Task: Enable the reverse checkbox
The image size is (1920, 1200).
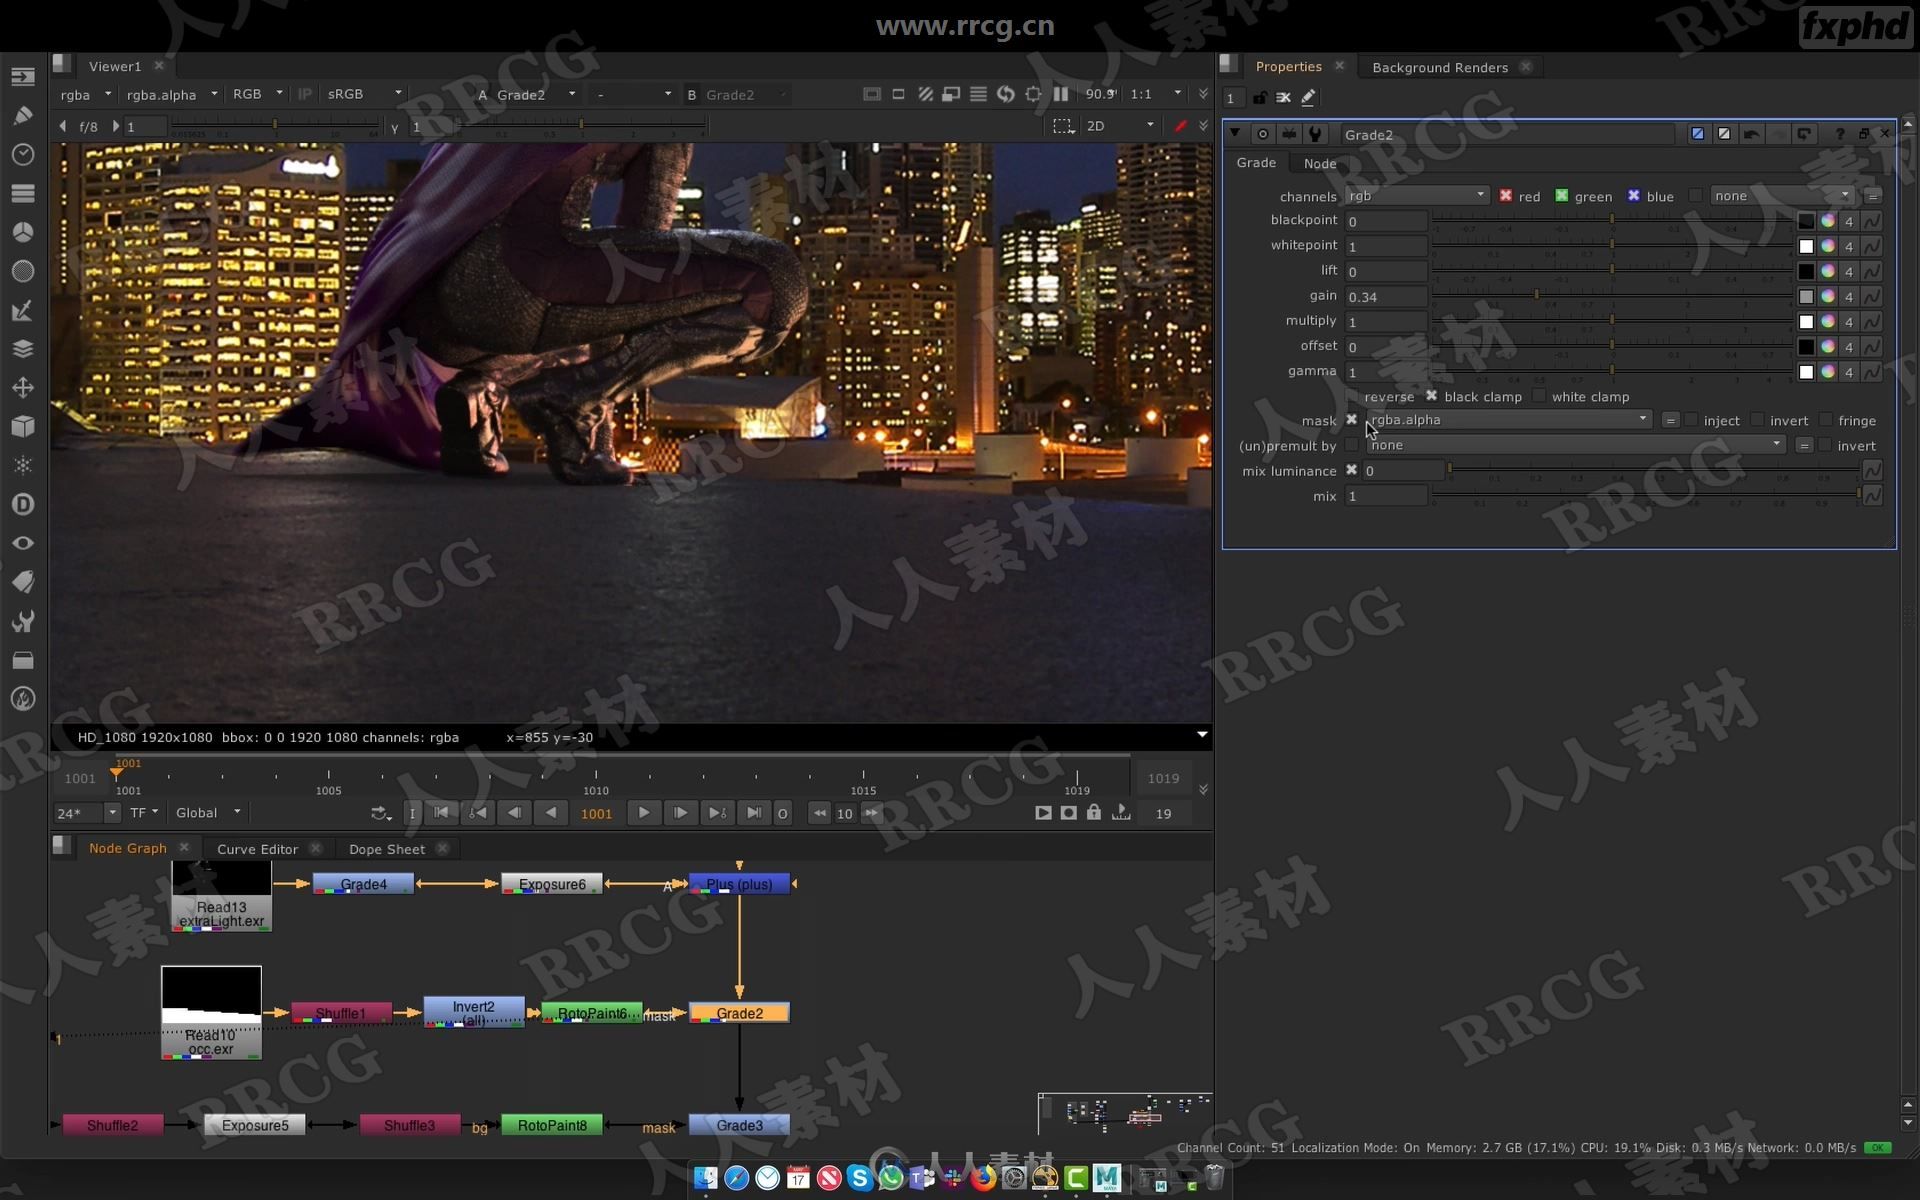Action: point(1352,397)
